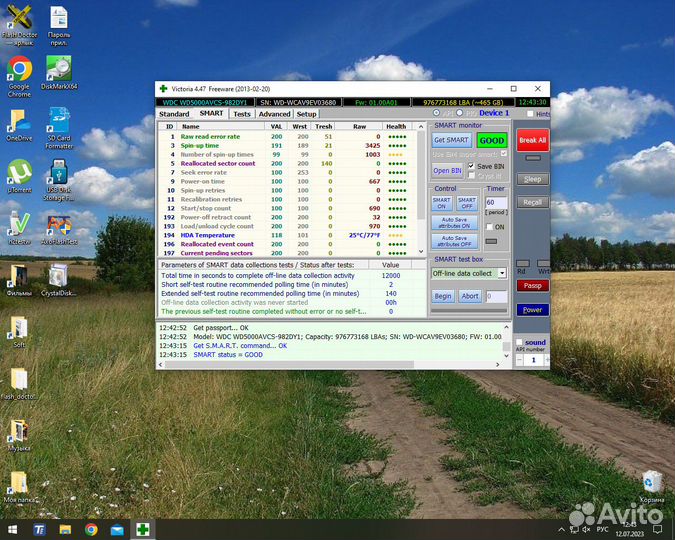This screenshot has width=675, height=540.
Task: Open the Advanced tab
Action: pyautogui.click(x=275, y=114)
